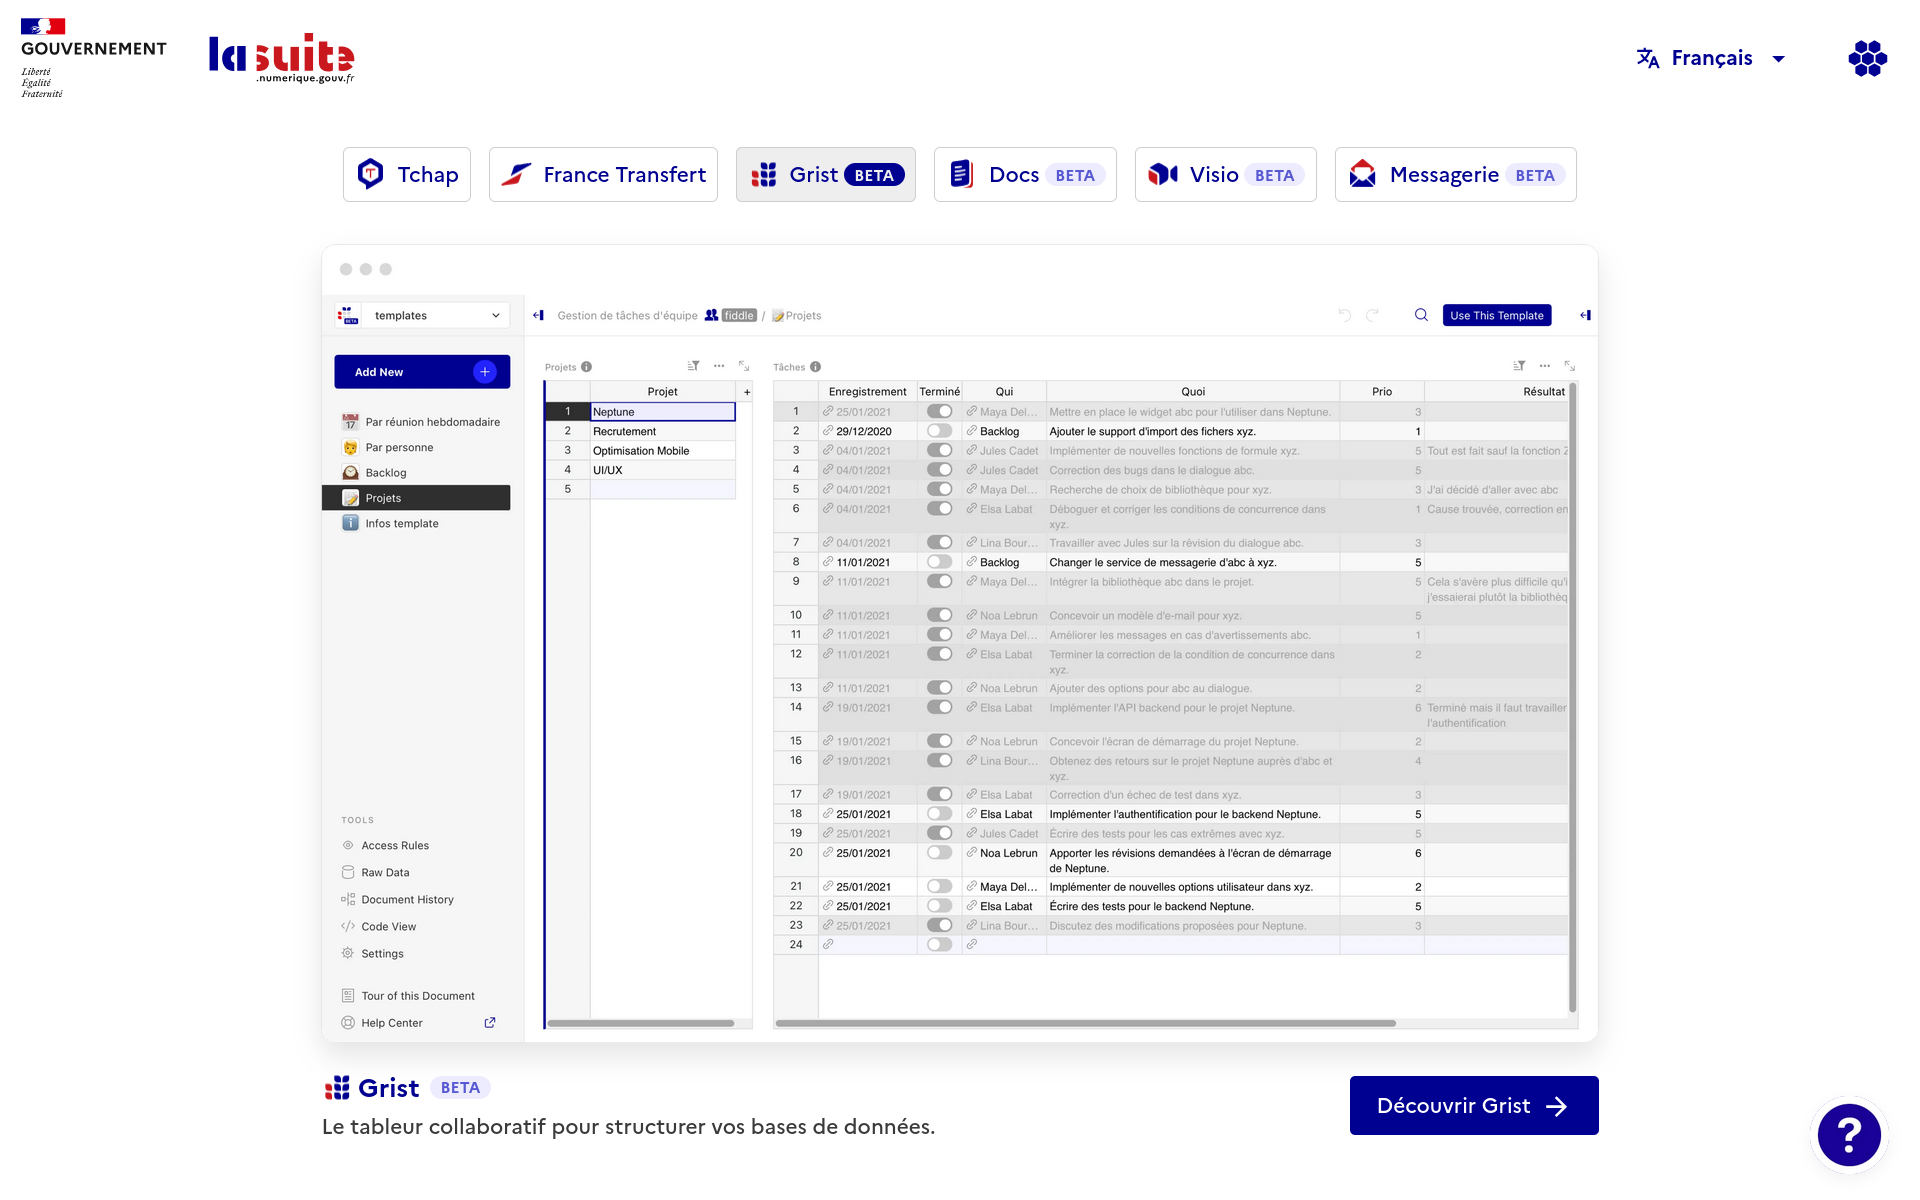The width and height of the screenshot is (1920, 1200).
Task: Click info icon beside Tâches title
Action: pyautogui.click(x=816, y=367)
